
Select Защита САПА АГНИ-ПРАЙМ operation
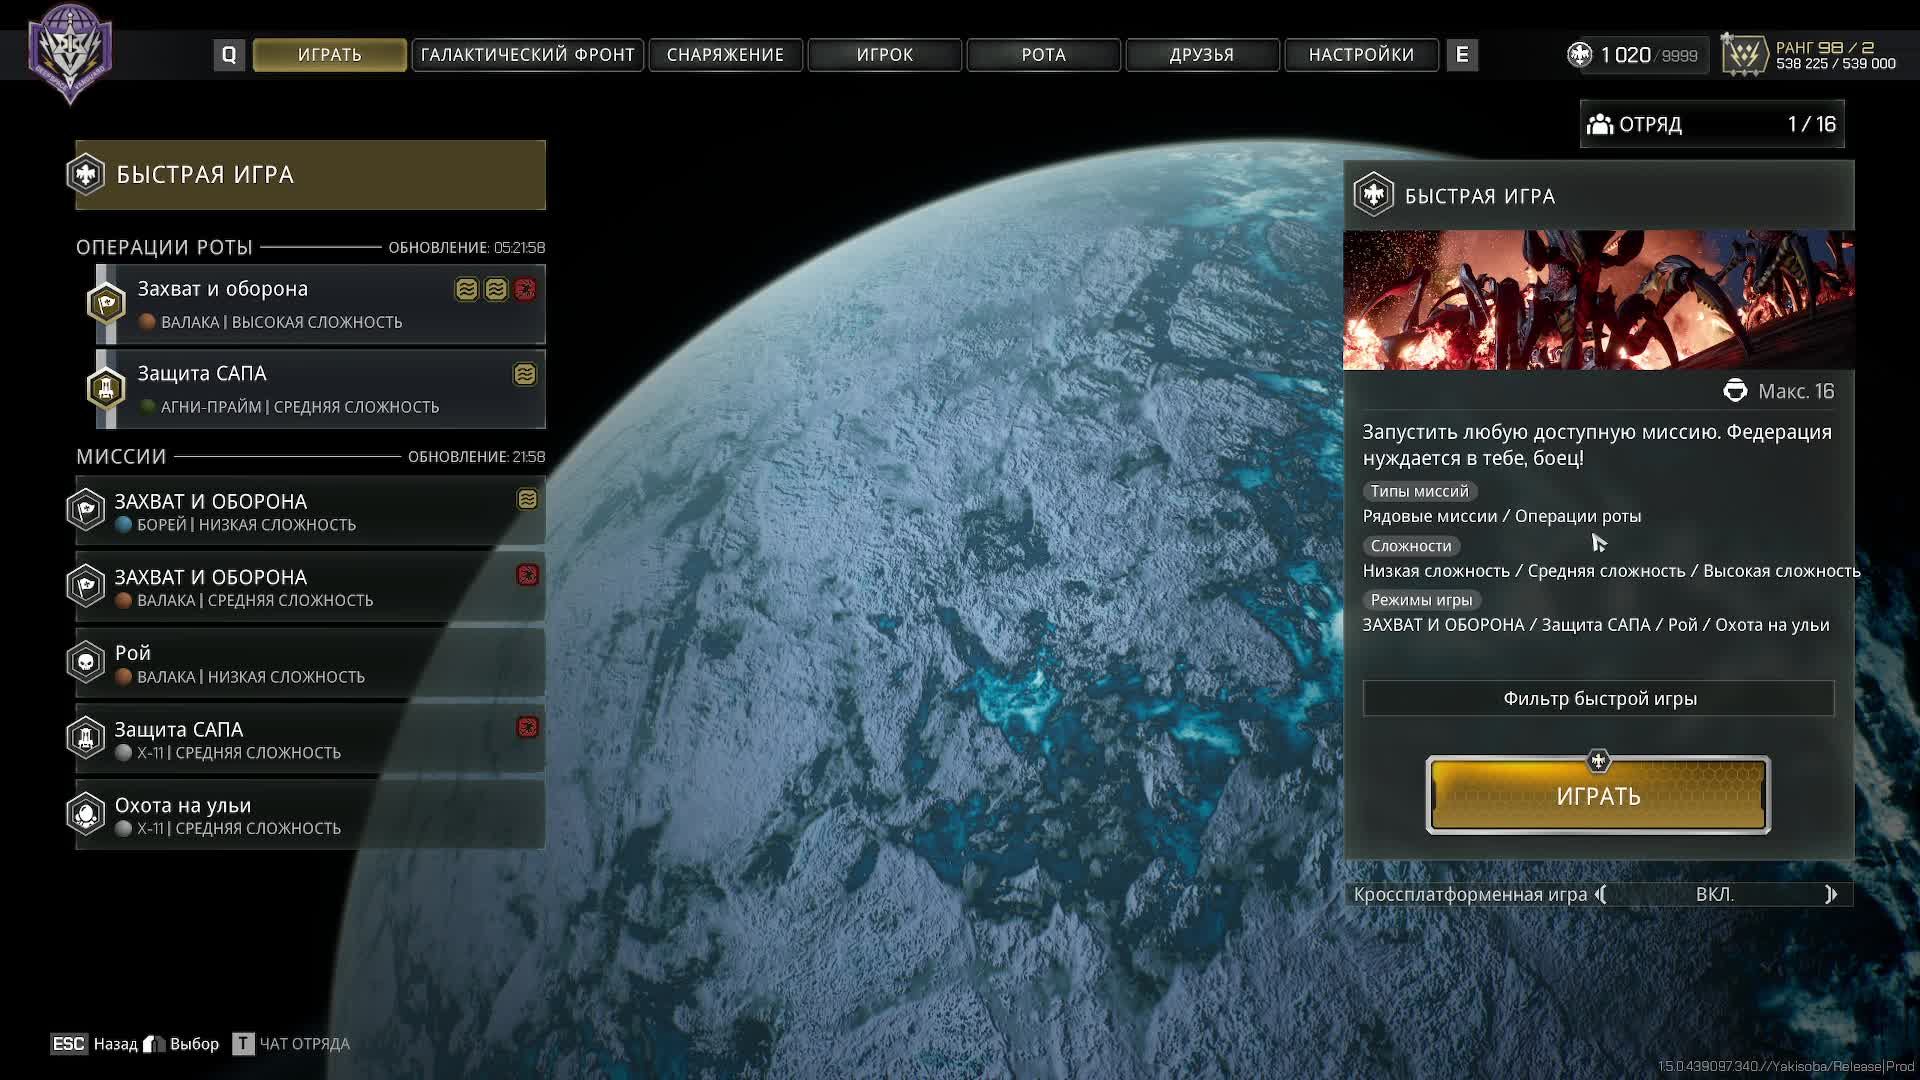pos(320,389)
